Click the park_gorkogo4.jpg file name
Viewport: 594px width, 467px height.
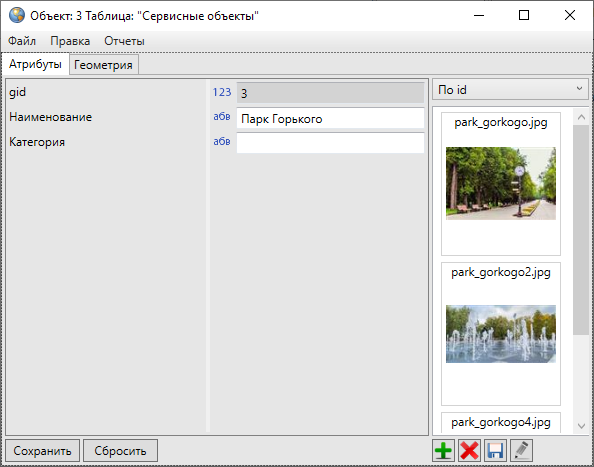[501, 422]
